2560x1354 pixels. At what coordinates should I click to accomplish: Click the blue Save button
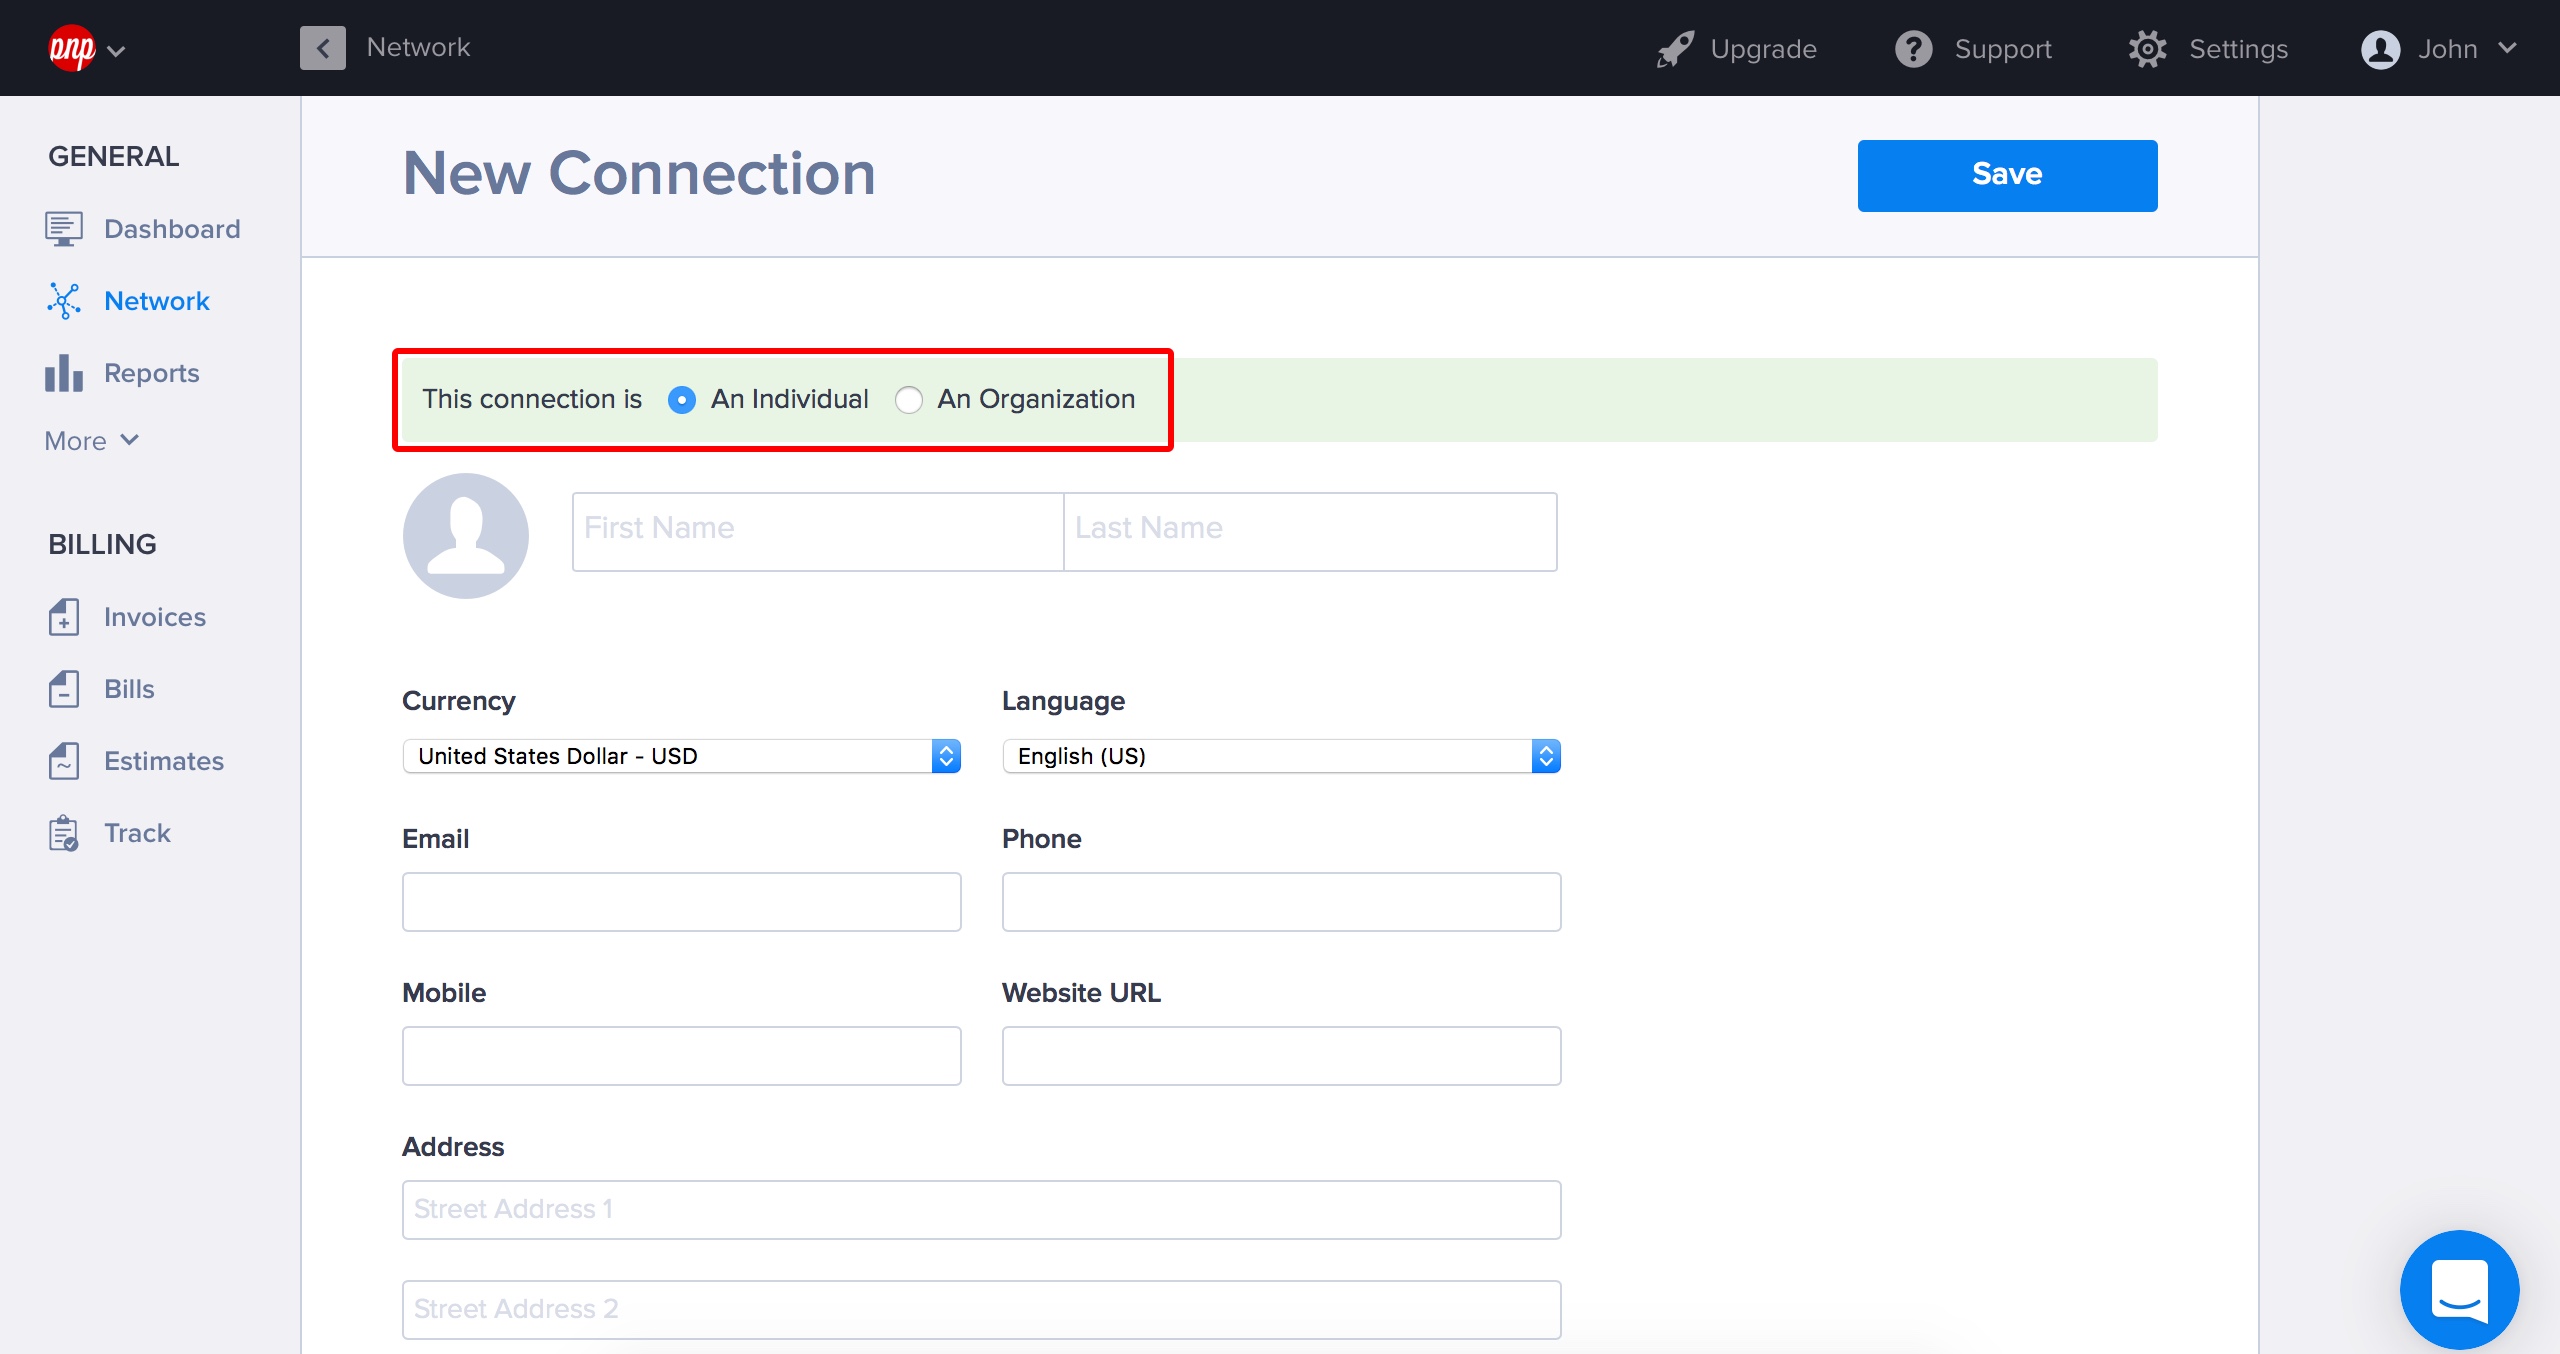2007,175
